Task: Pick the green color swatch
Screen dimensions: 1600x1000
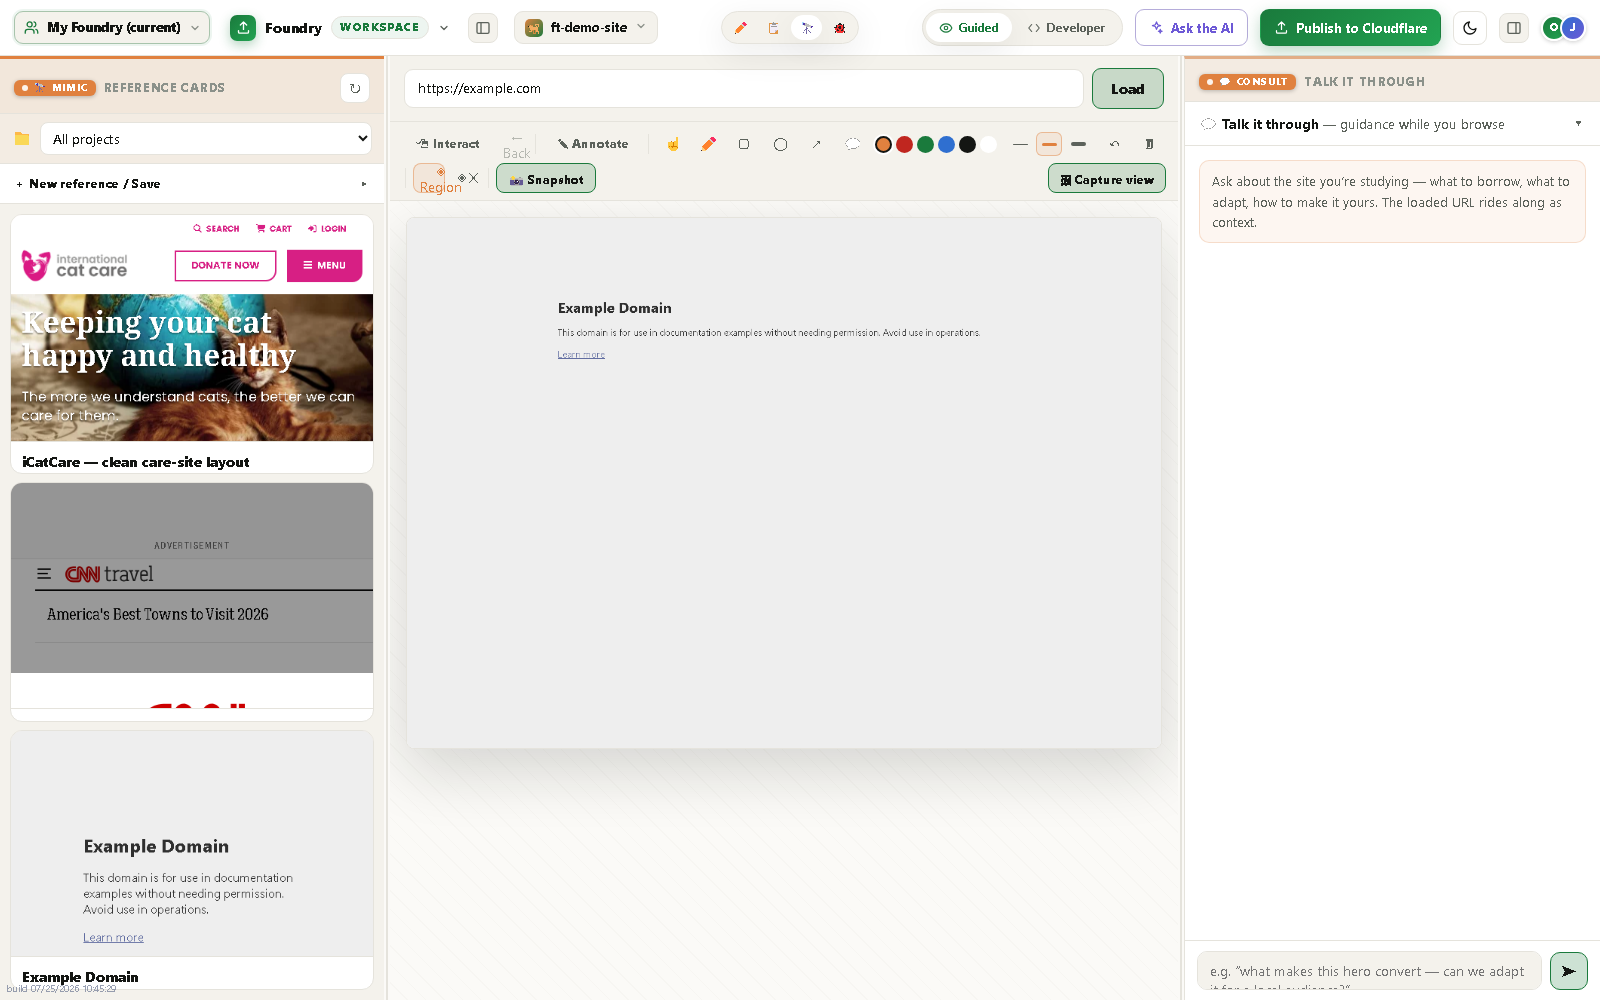Action: coord(925,144)
